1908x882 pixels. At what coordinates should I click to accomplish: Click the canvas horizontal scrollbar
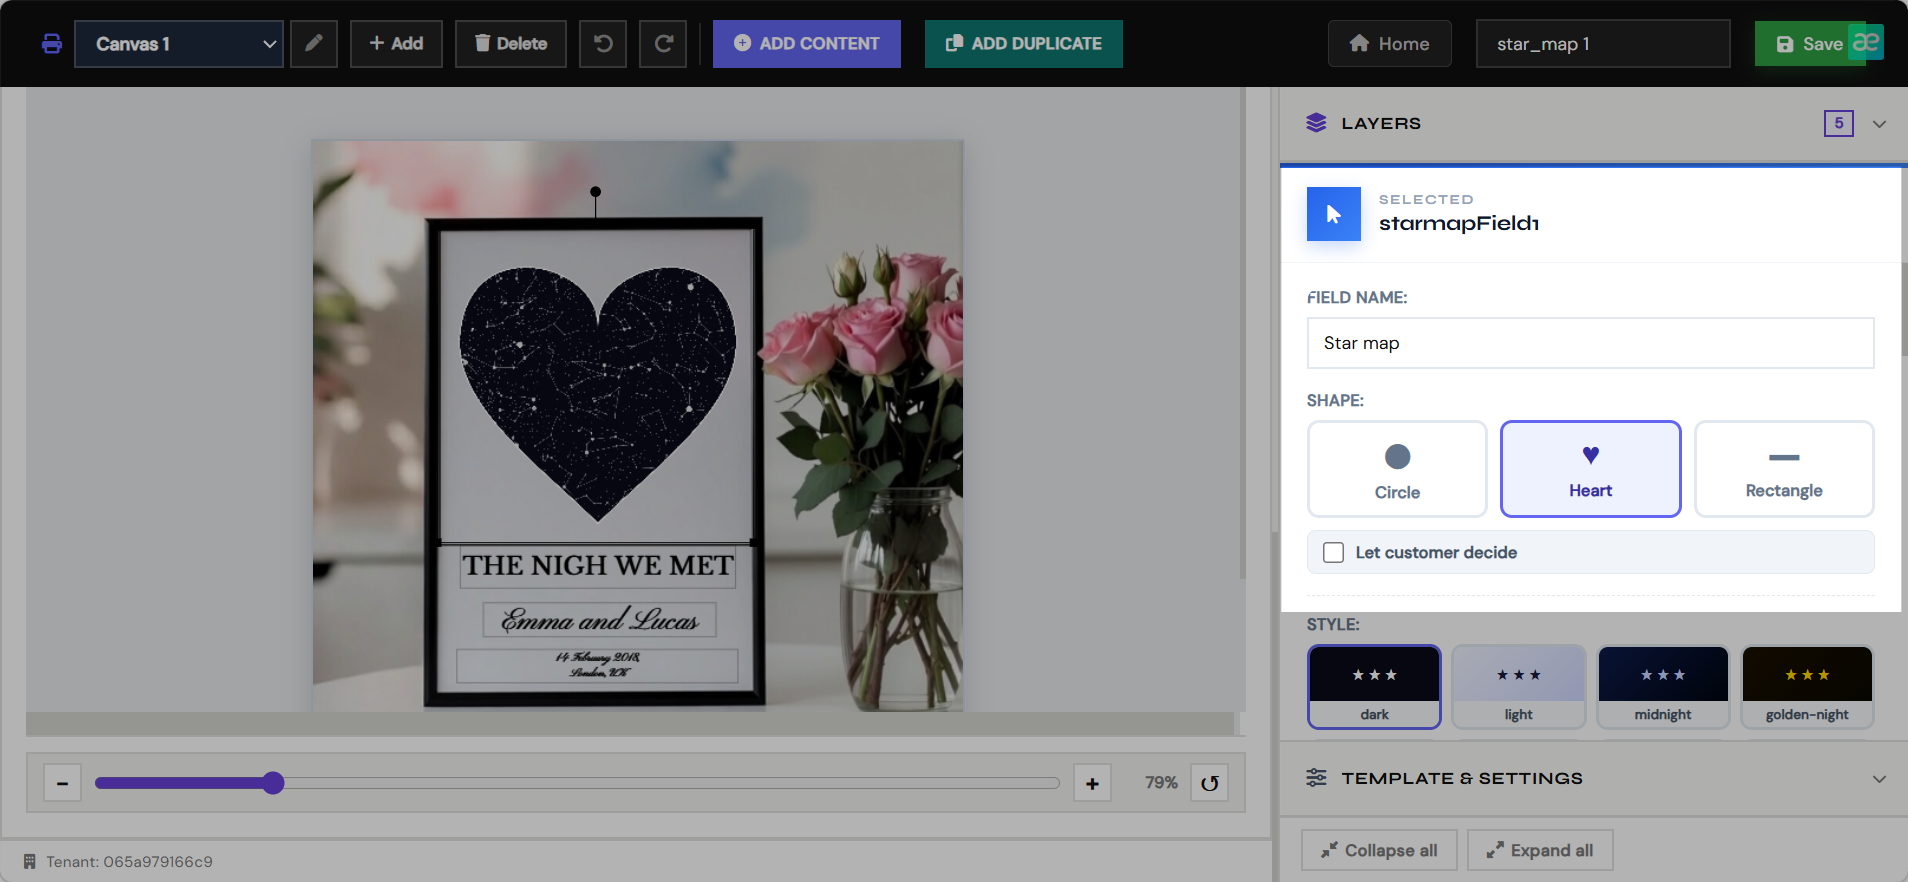[630, 724]
